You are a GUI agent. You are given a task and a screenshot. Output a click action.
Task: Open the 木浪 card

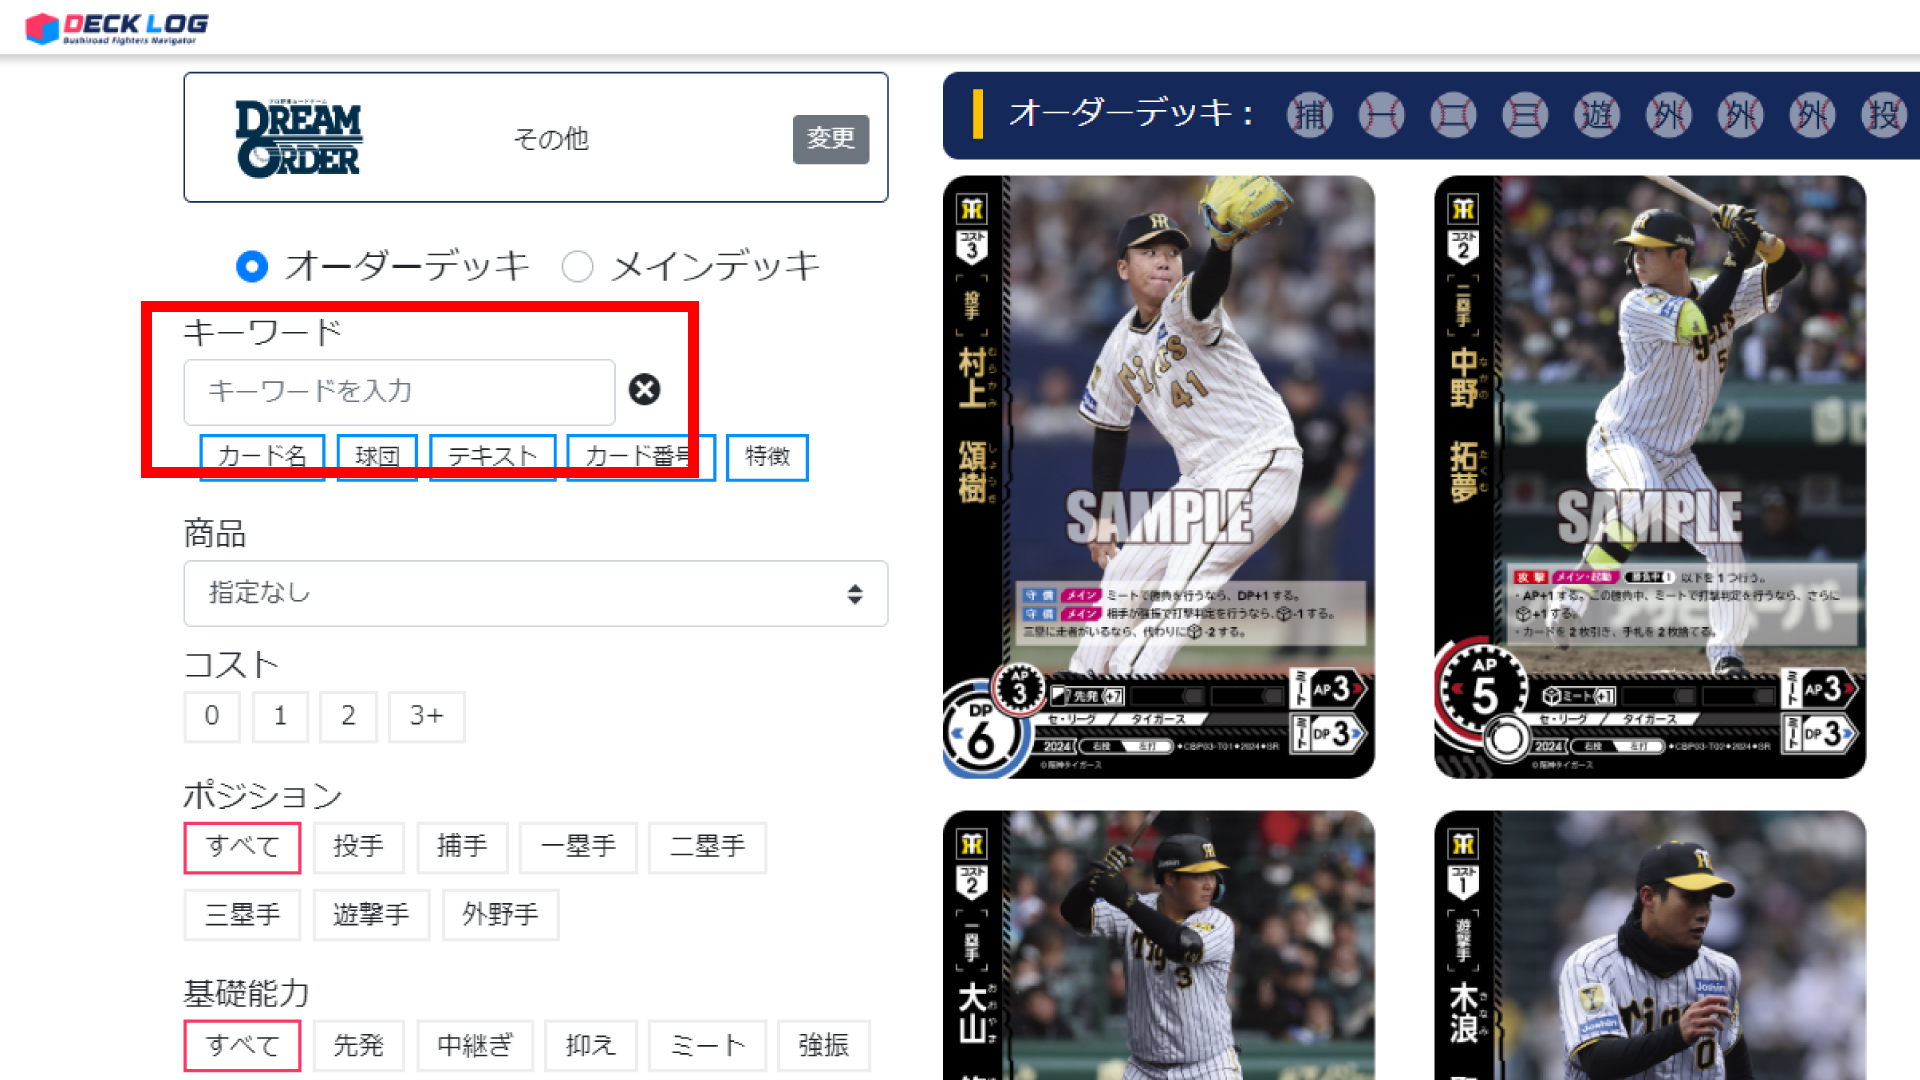coord(1650,945)
